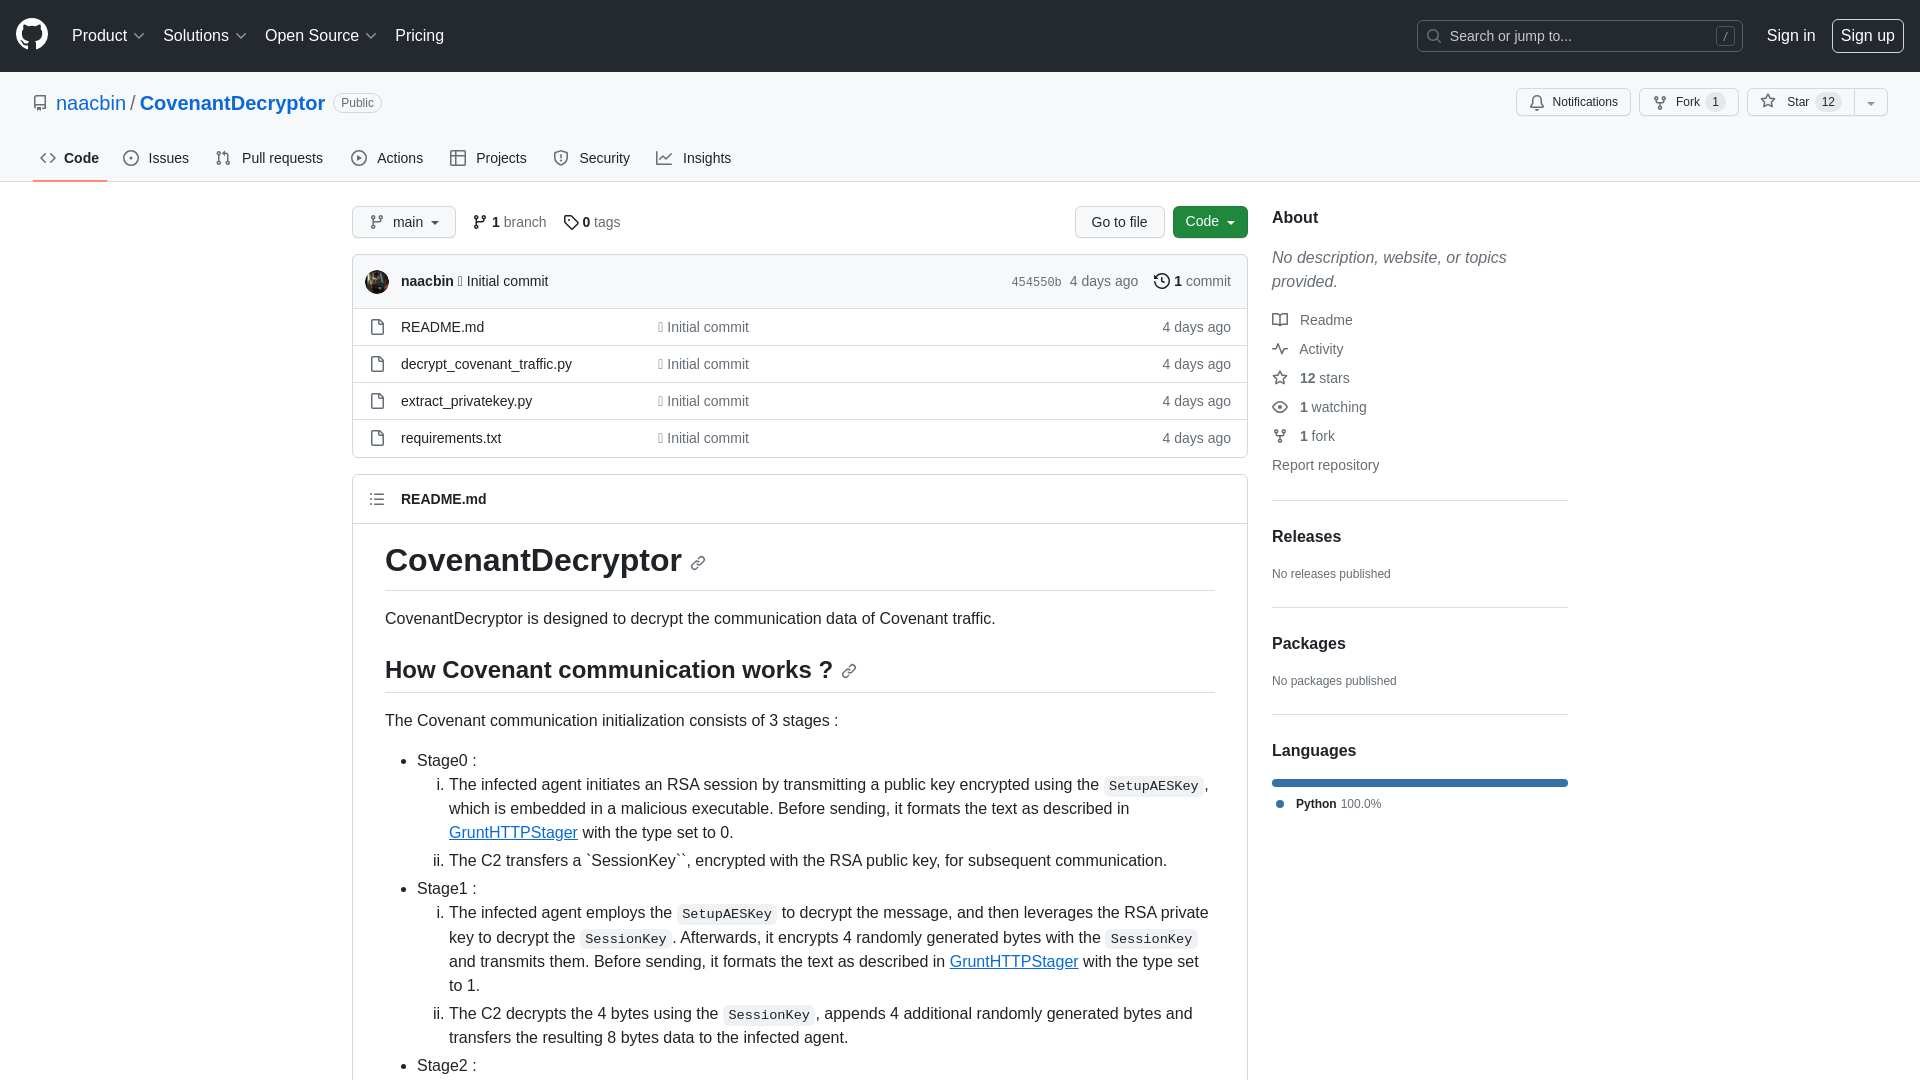The width and height of the screenshot is (1920, 1080).
Task: Click Go to file button
Action: tap(1119, 222)
